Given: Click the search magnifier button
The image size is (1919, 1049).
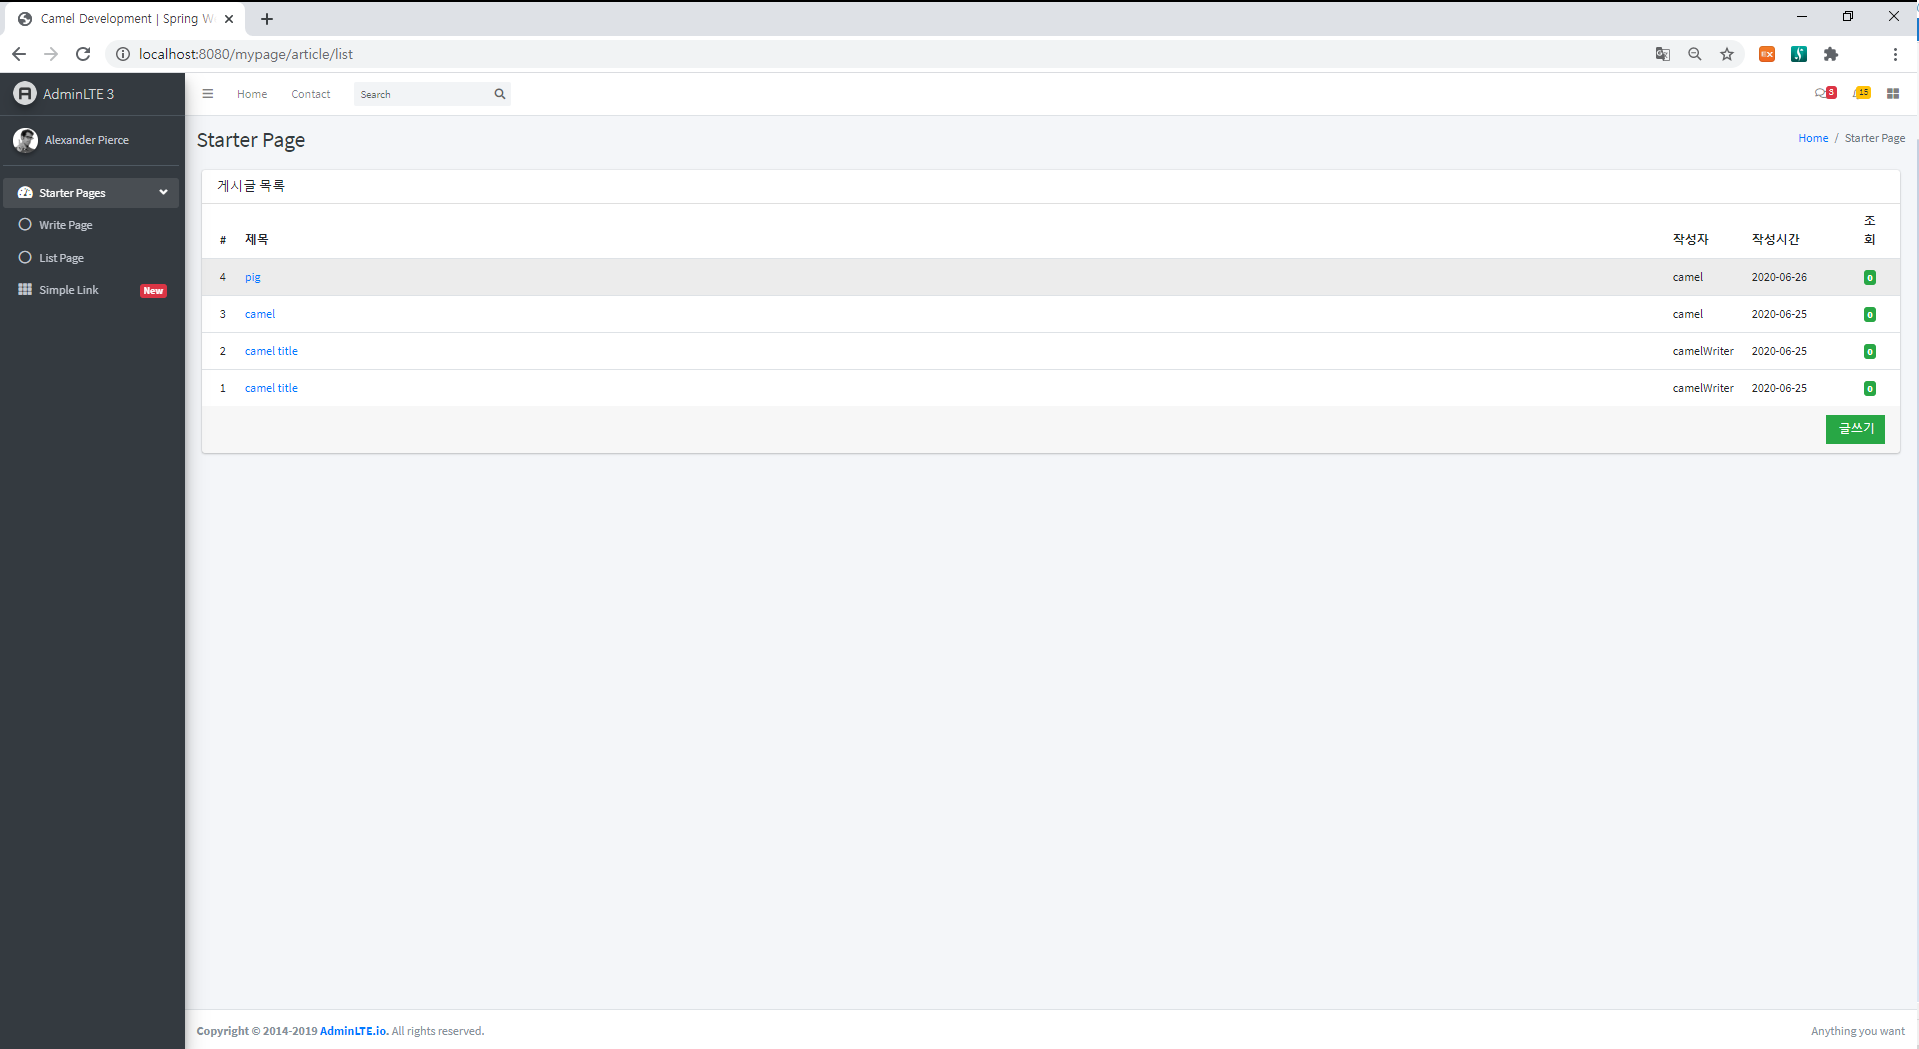Looking at the screenshot, I should click(500, 94).
